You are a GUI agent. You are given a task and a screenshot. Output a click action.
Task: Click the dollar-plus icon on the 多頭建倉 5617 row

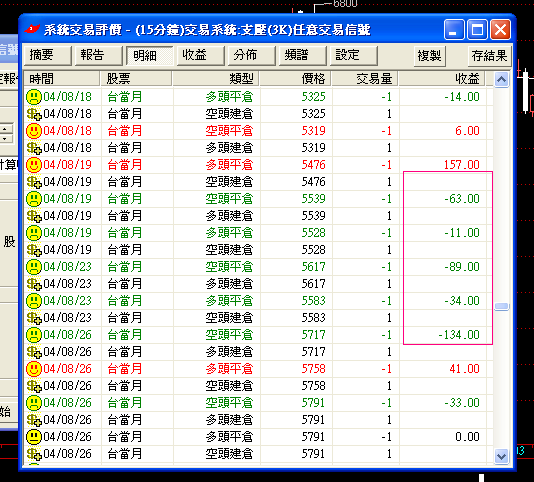coord(34,284)
